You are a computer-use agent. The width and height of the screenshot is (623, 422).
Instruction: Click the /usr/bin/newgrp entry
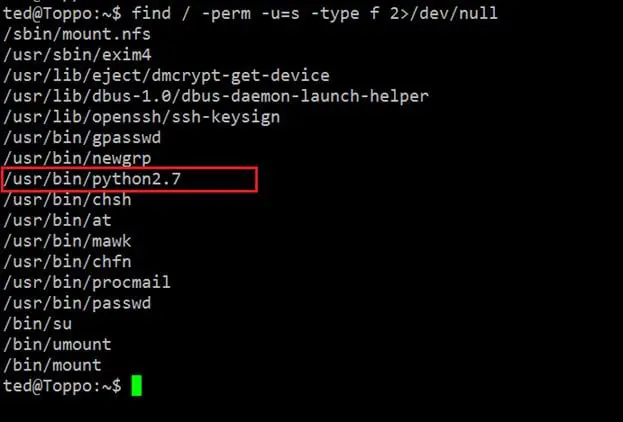point(76,158)
